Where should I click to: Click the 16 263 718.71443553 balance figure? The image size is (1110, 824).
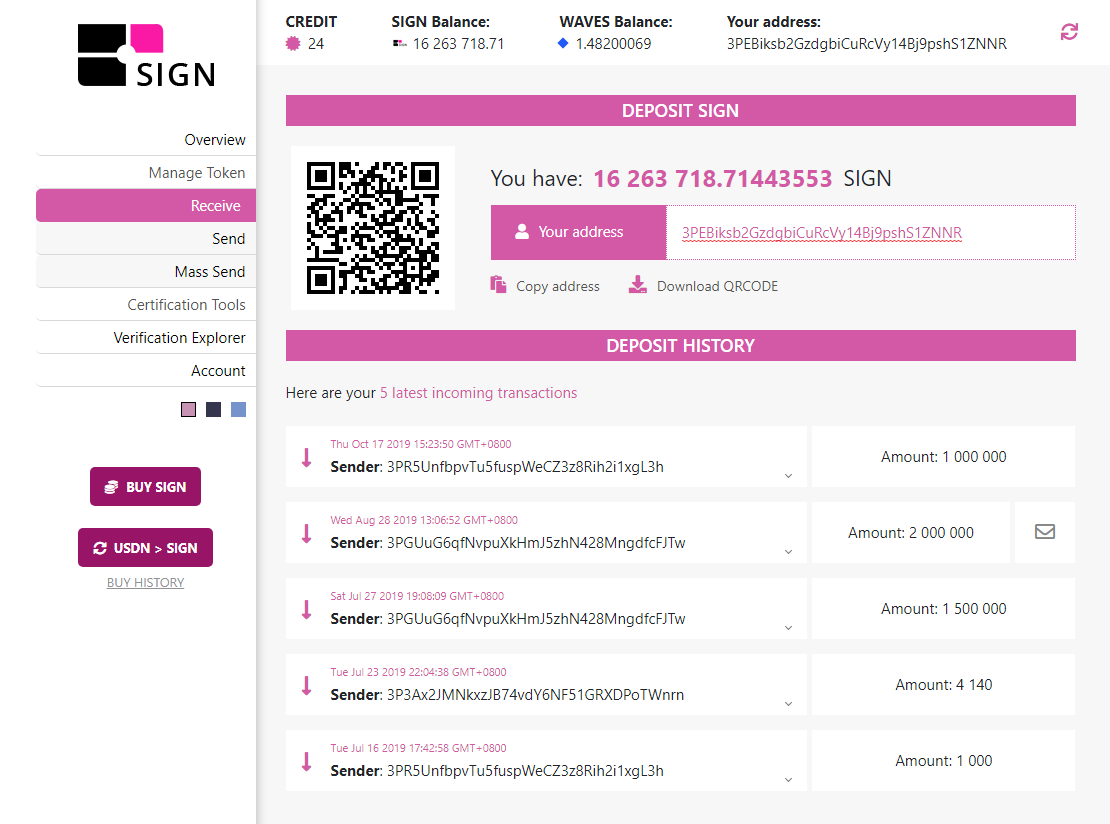712,178
